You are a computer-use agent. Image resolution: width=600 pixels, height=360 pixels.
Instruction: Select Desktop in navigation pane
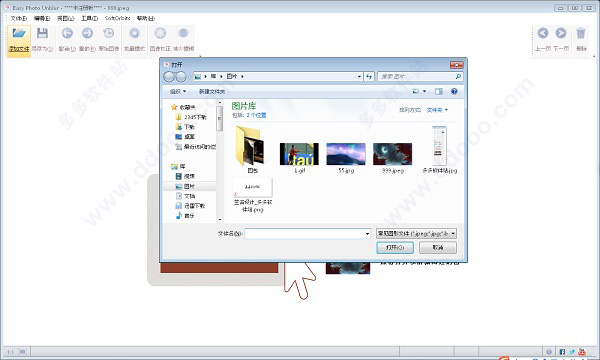pyautogui.click(x=185, y=137)
